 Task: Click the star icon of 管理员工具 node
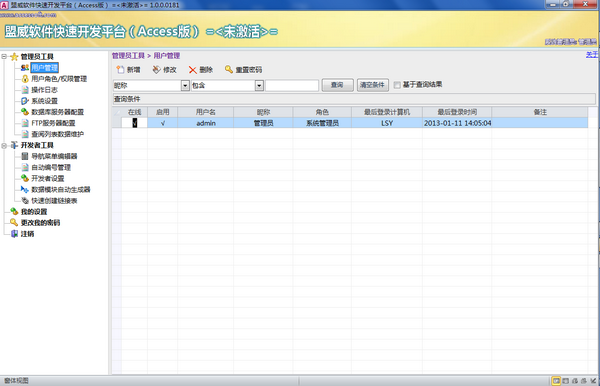point(14,57)
